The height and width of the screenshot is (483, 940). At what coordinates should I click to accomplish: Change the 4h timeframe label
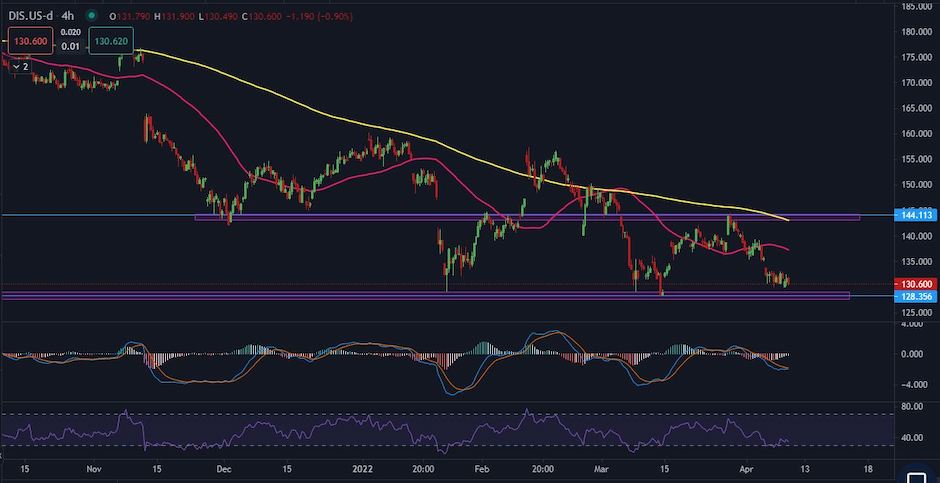(x=67, y=16)
